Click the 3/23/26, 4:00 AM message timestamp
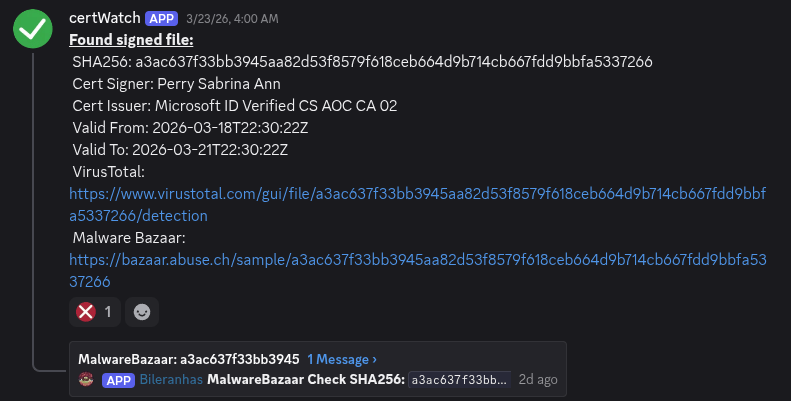This screenshot has height=401, width=791. (232, 19)
